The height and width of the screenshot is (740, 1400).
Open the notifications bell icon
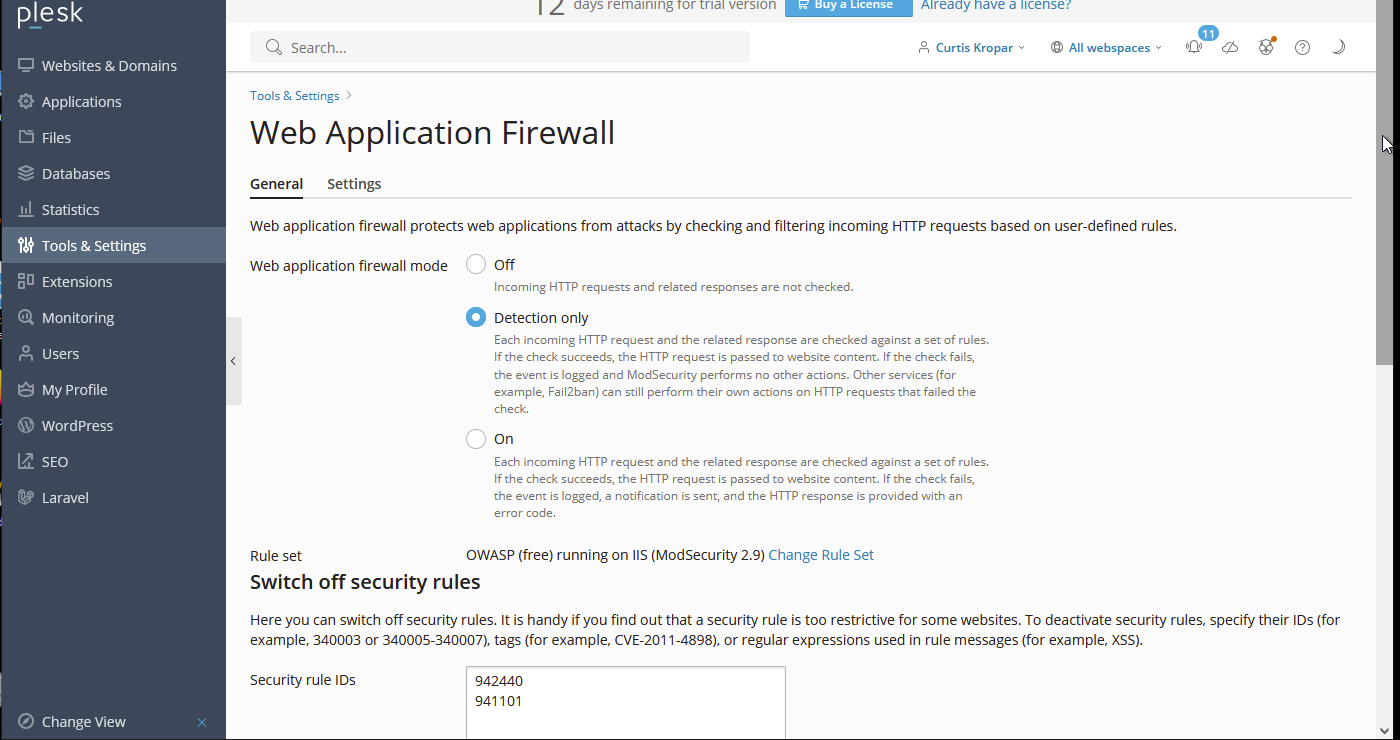[1194, 47]
